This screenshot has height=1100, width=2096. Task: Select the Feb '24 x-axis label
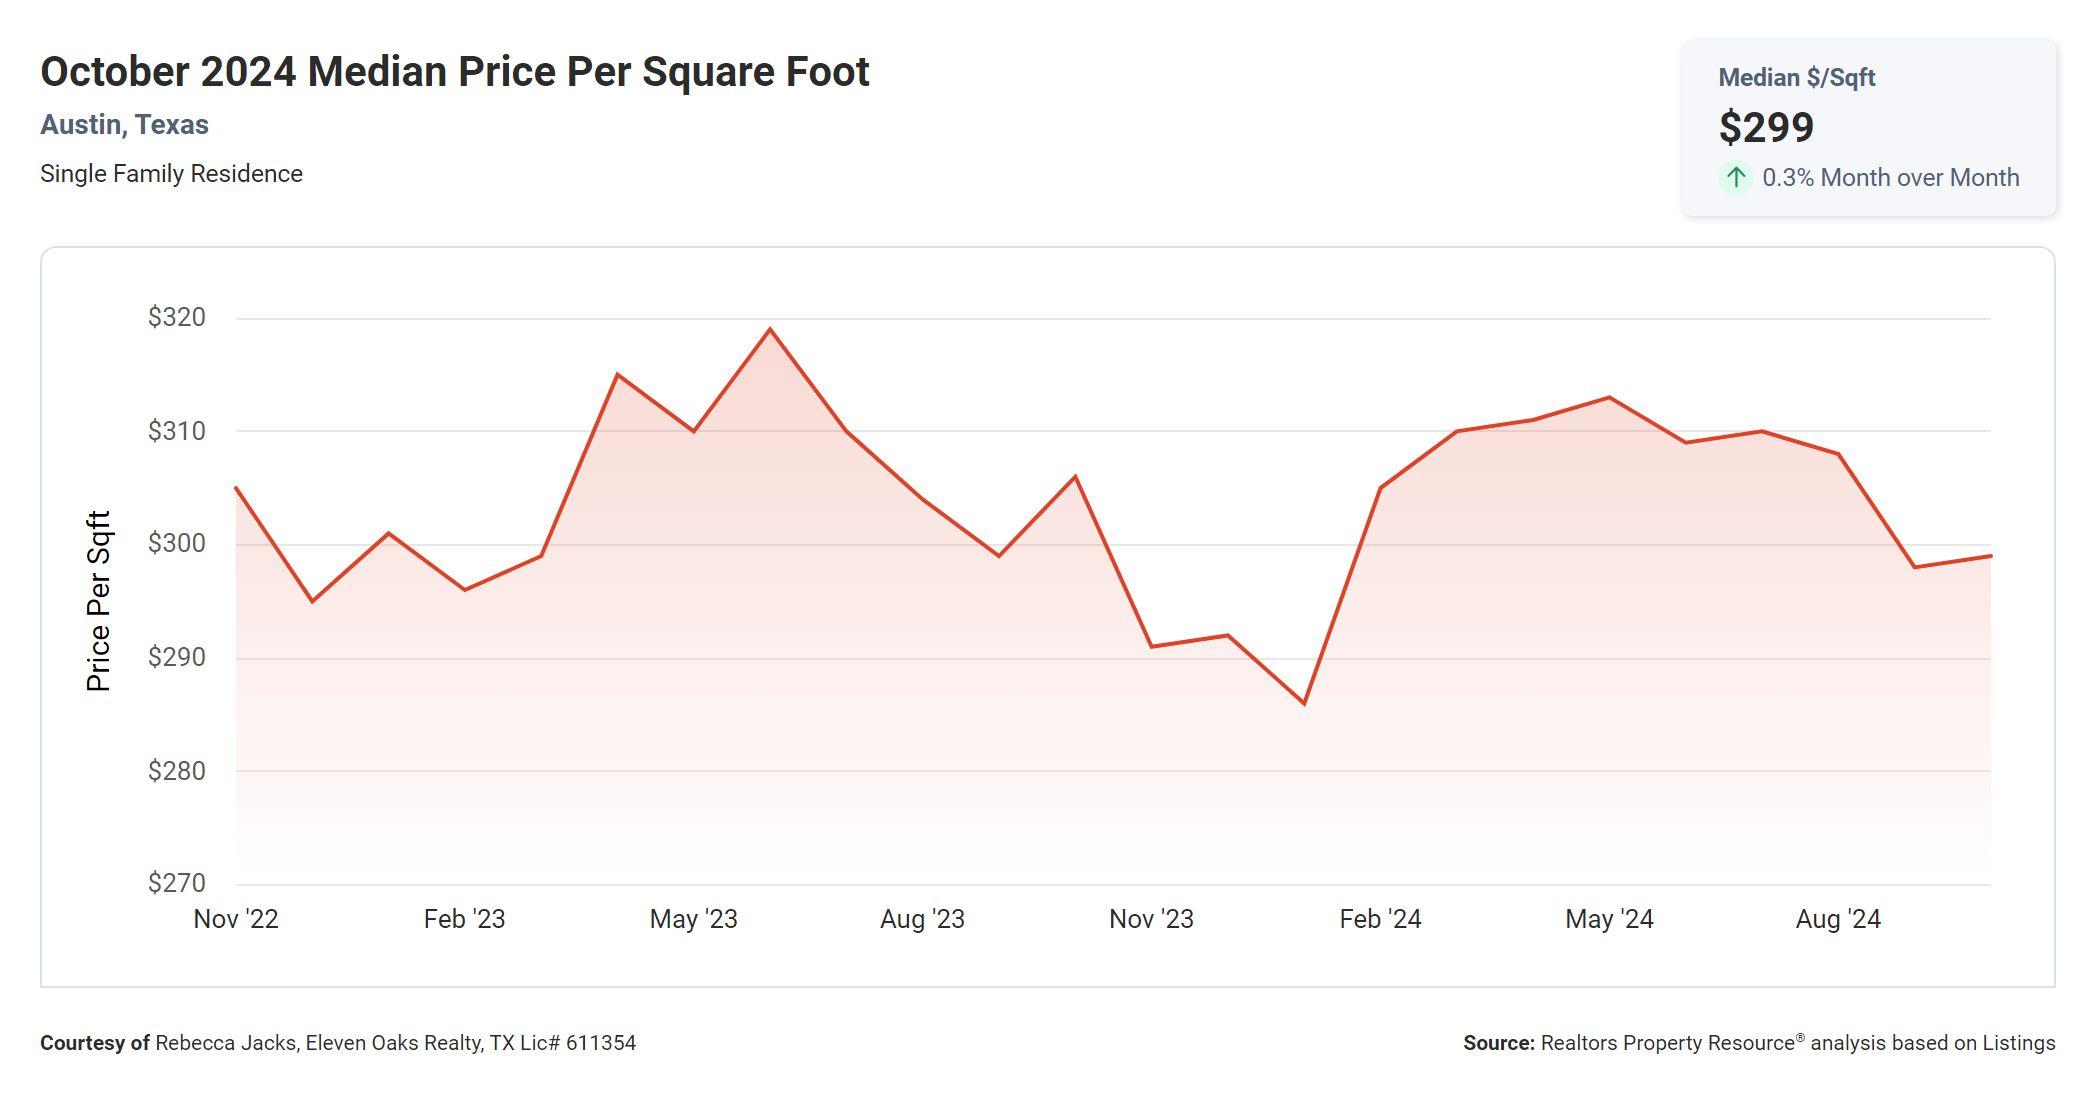(1380, 919)
